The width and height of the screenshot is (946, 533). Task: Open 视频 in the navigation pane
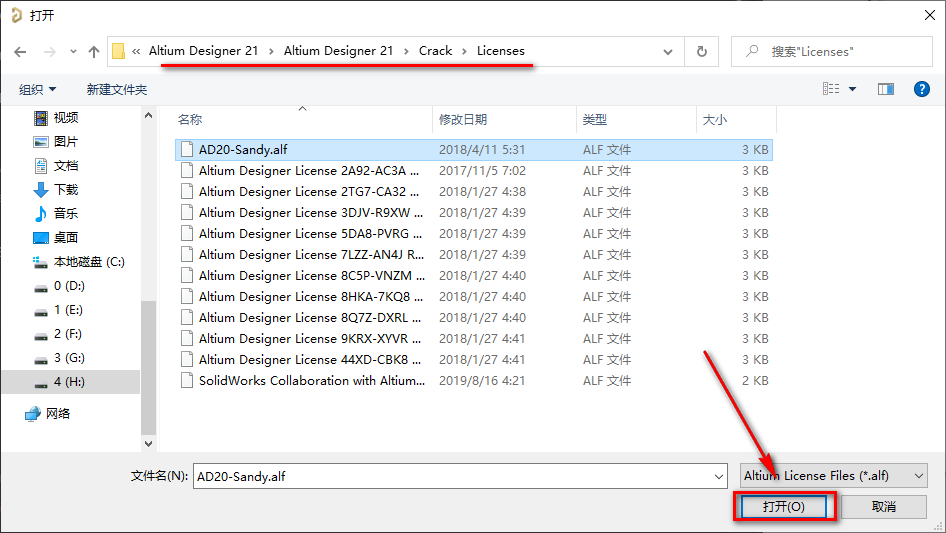65,118
